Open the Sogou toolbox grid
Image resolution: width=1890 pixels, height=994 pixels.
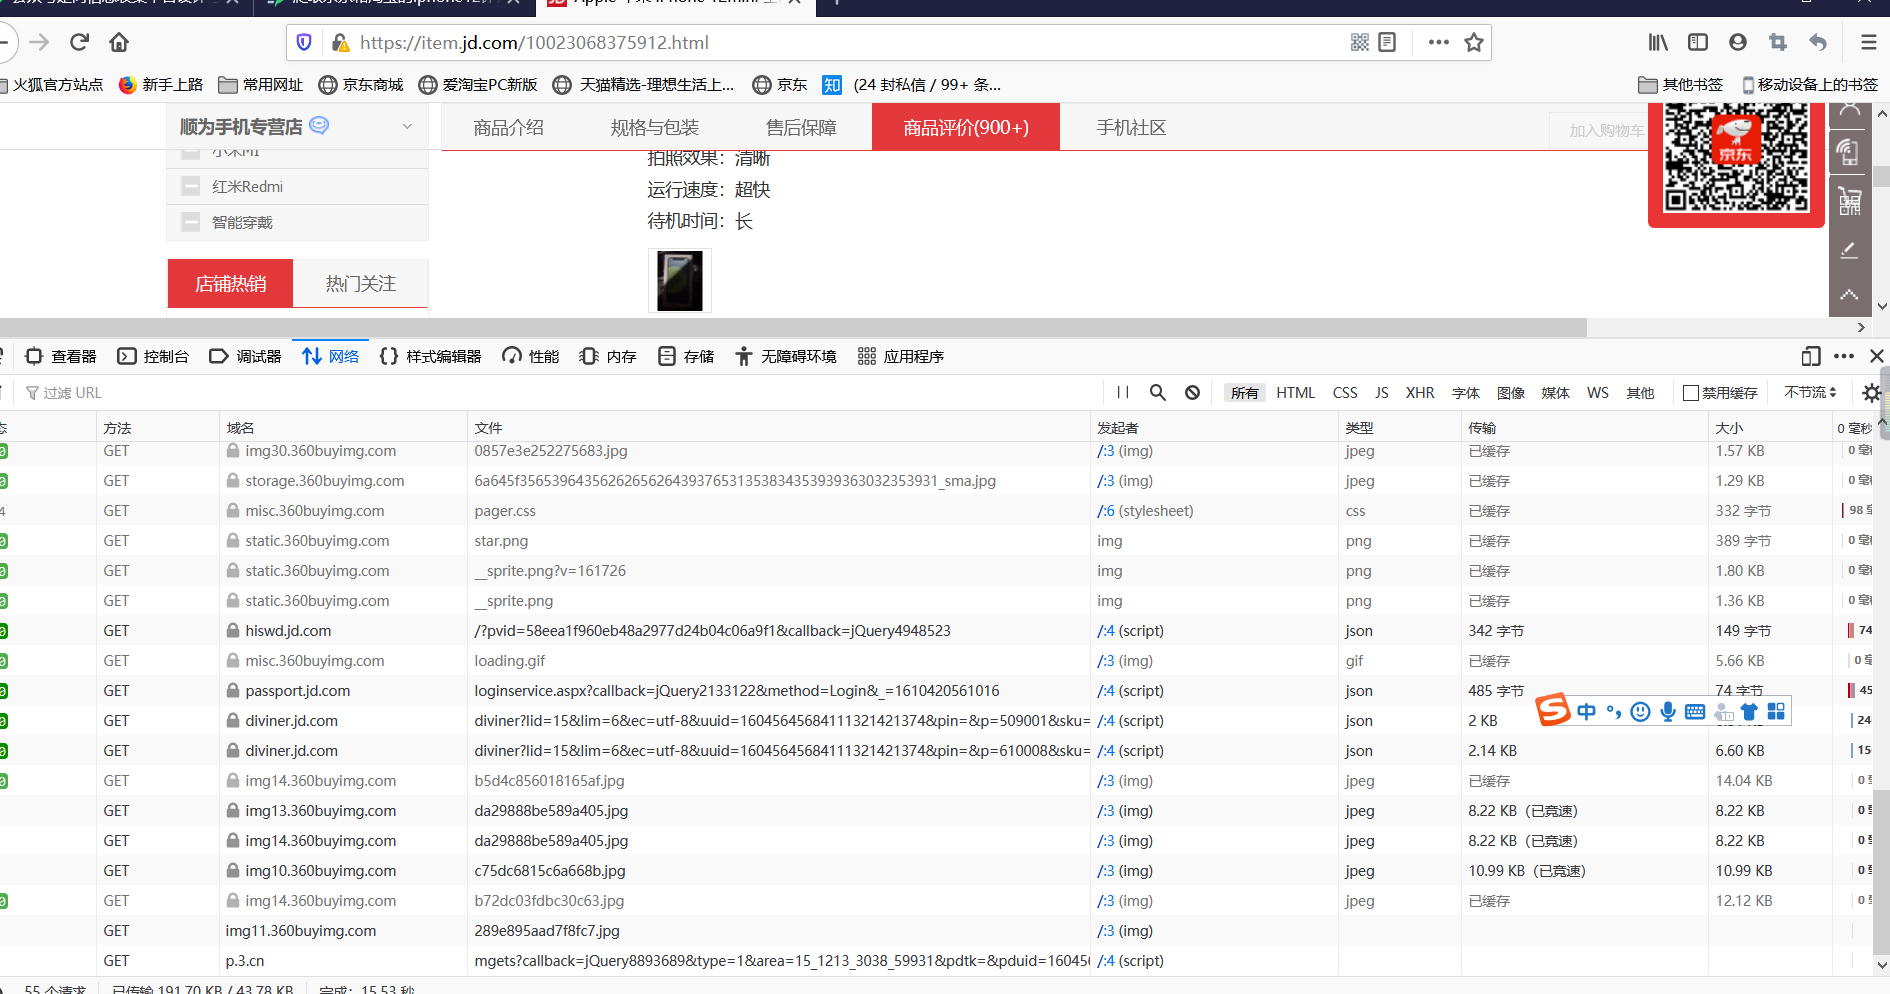[x=1776, y=711]
